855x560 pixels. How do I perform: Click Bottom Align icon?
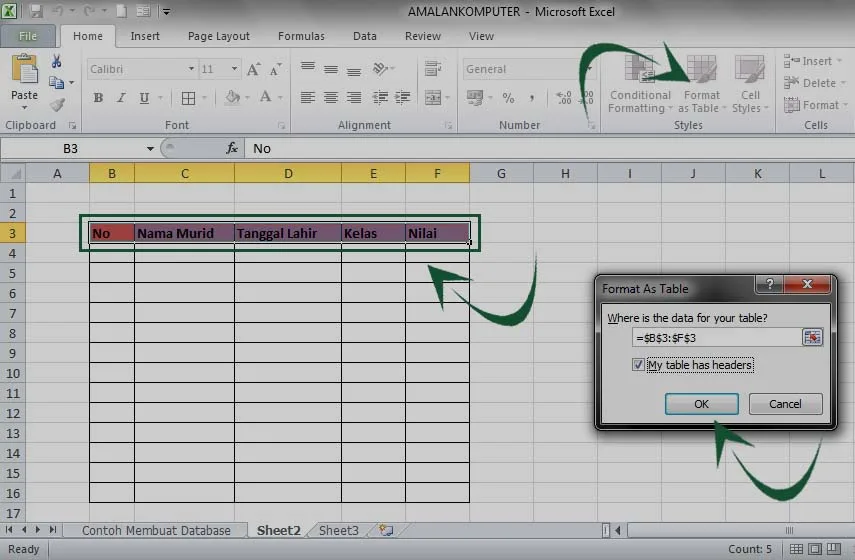pos(354,71)
